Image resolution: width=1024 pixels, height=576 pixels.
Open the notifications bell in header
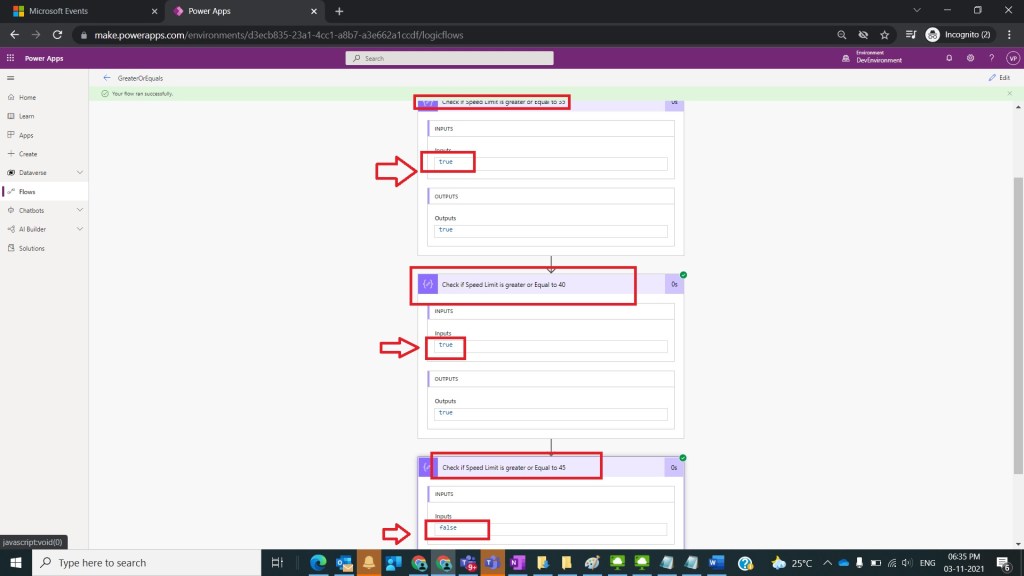pos(949,59)
